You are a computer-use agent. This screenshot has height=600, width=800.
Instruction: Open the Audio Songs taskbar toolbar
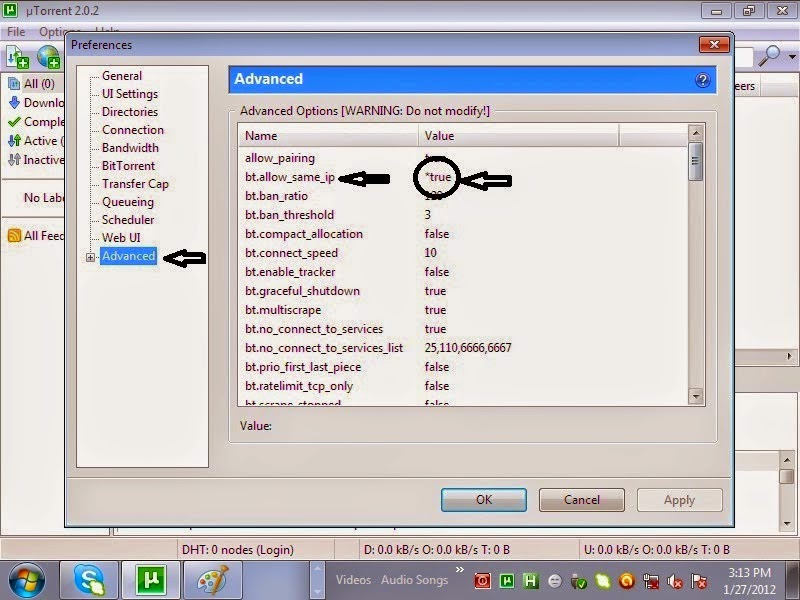coord(414,580)
